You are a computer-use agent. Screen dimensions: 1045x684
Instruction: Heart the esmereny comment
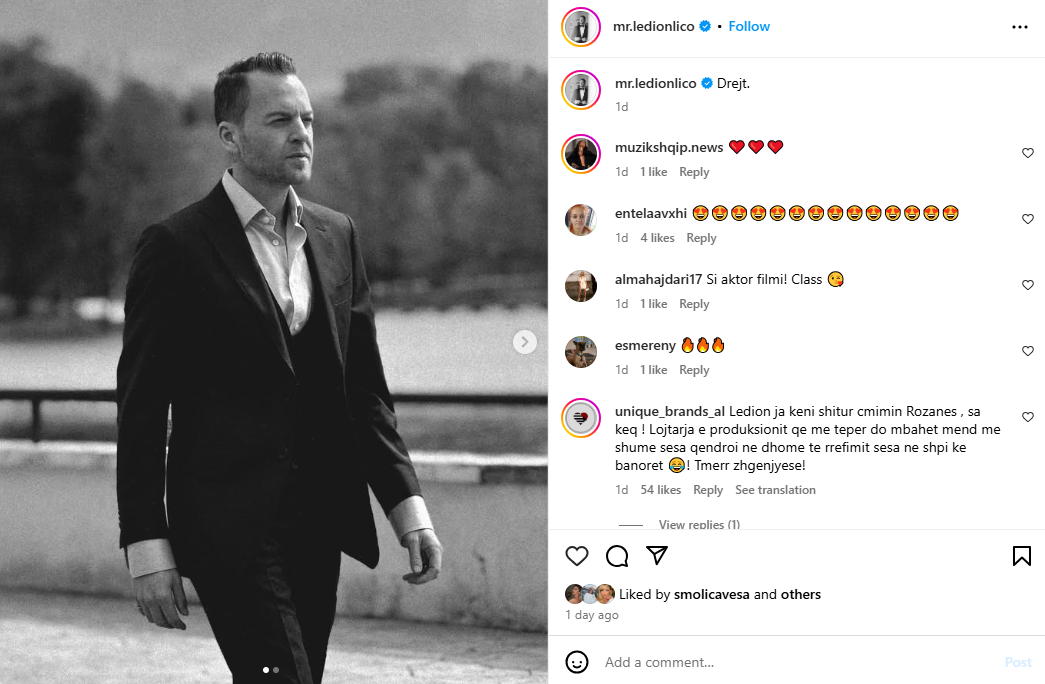[x=1027, y=351]
